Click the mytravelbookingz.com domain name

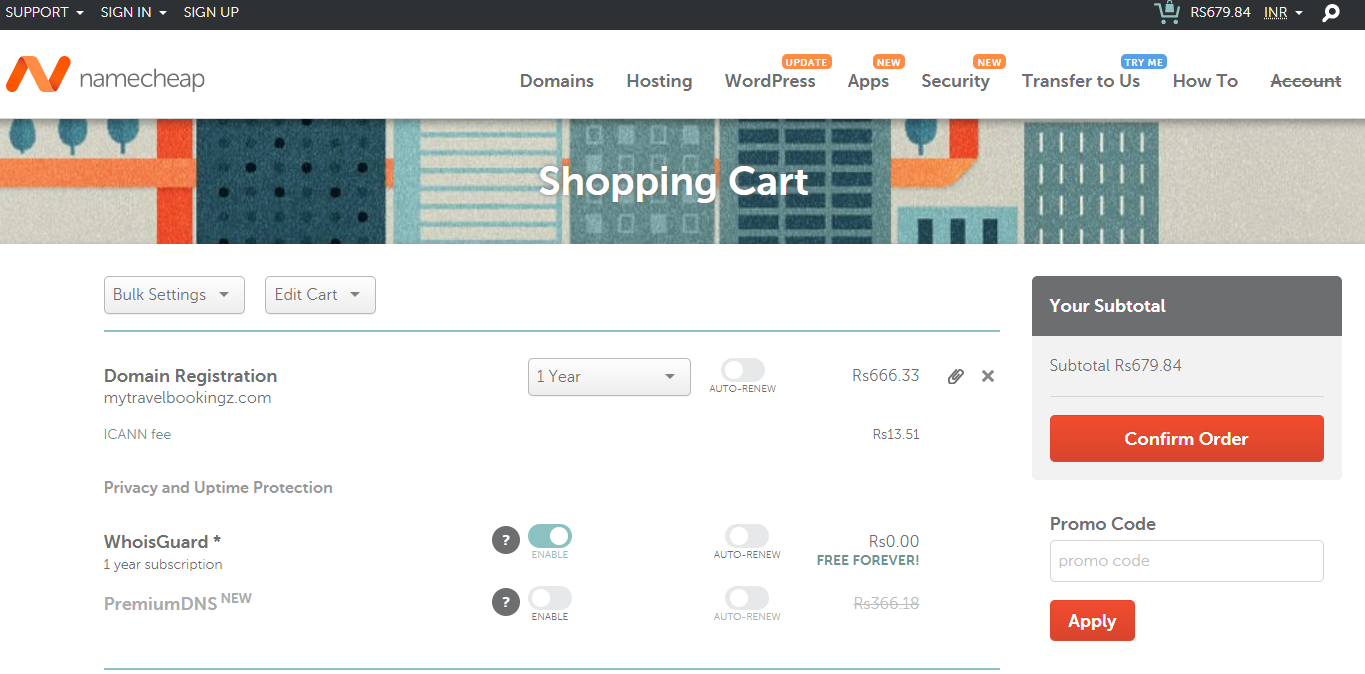click(188, 398)
